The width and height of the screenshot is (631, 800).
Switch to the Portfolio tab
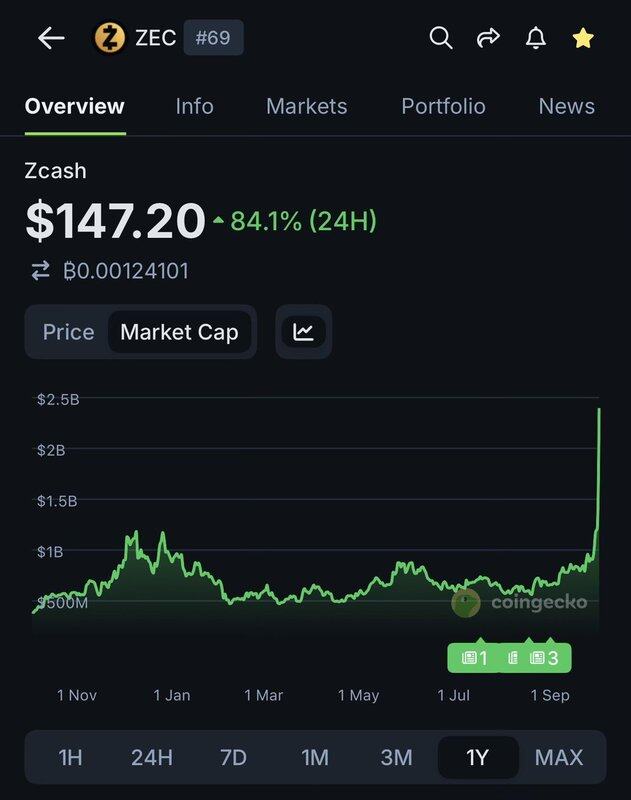[443, 106]
